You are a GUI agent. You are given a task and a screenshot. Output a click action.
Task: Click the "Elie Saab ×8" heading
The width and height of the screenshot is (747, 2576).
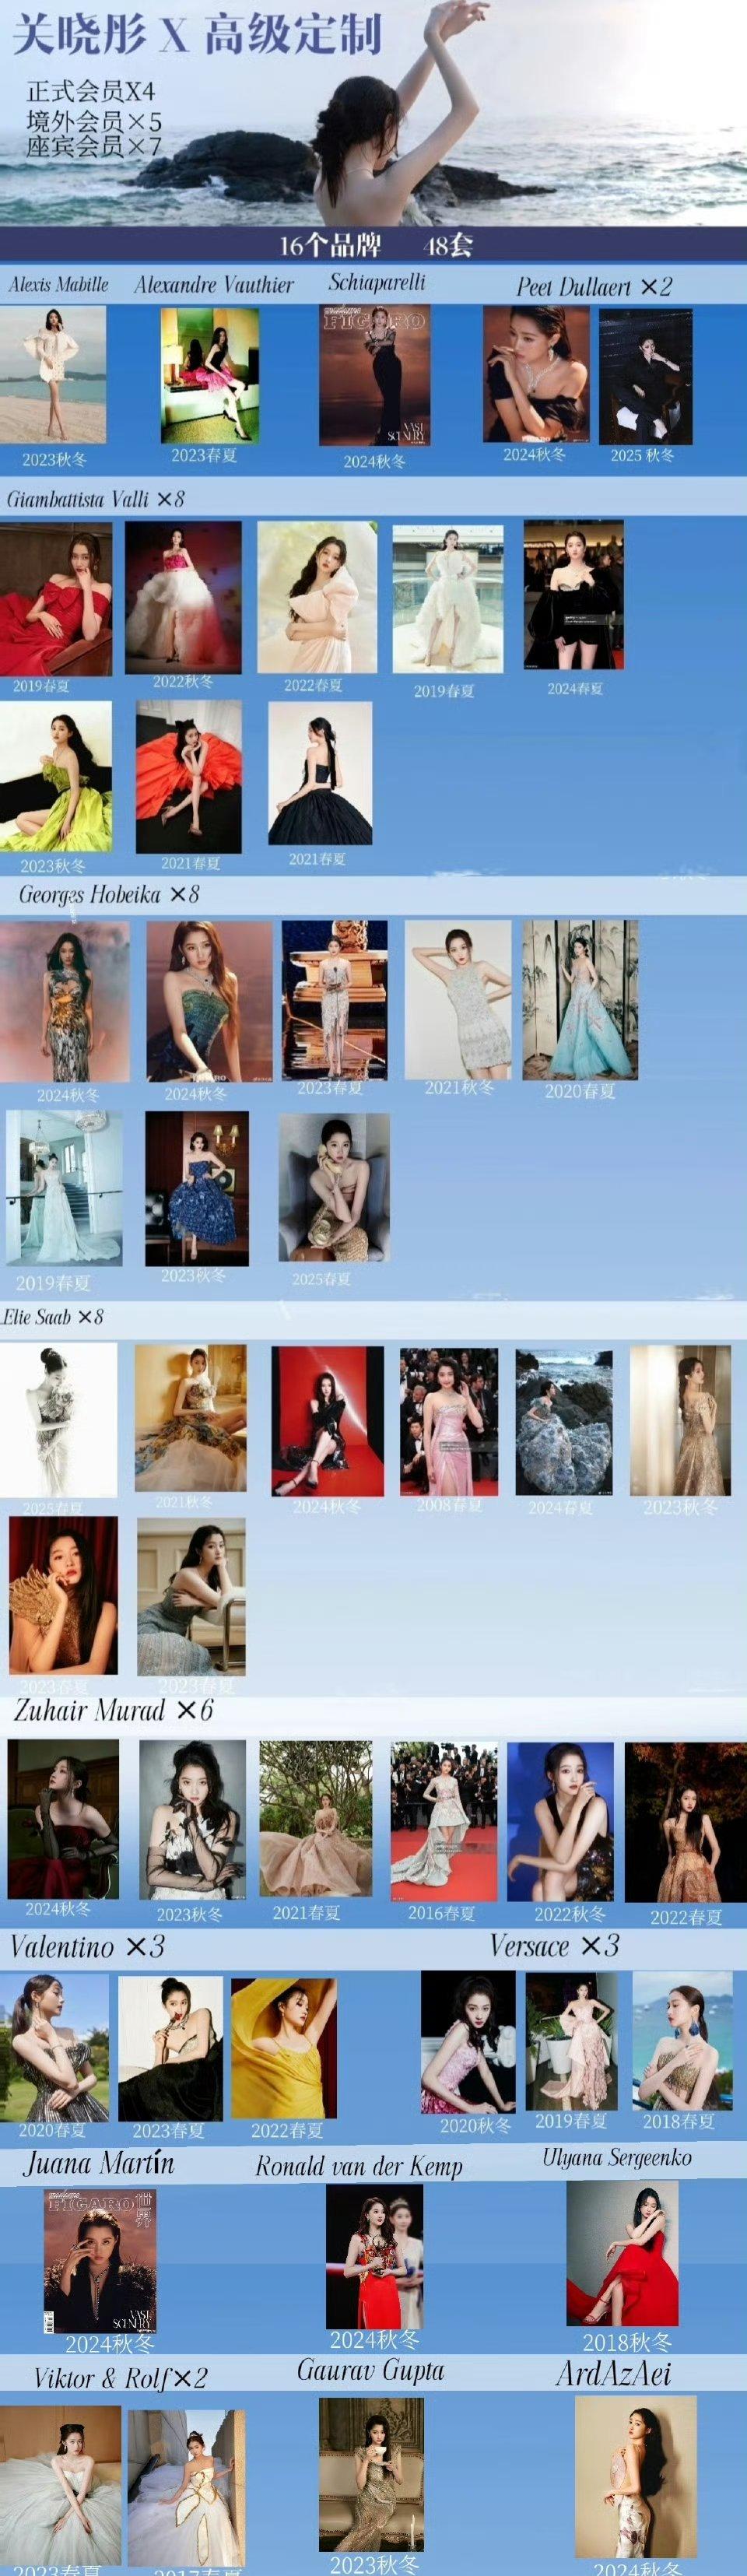click(52, 1317)
